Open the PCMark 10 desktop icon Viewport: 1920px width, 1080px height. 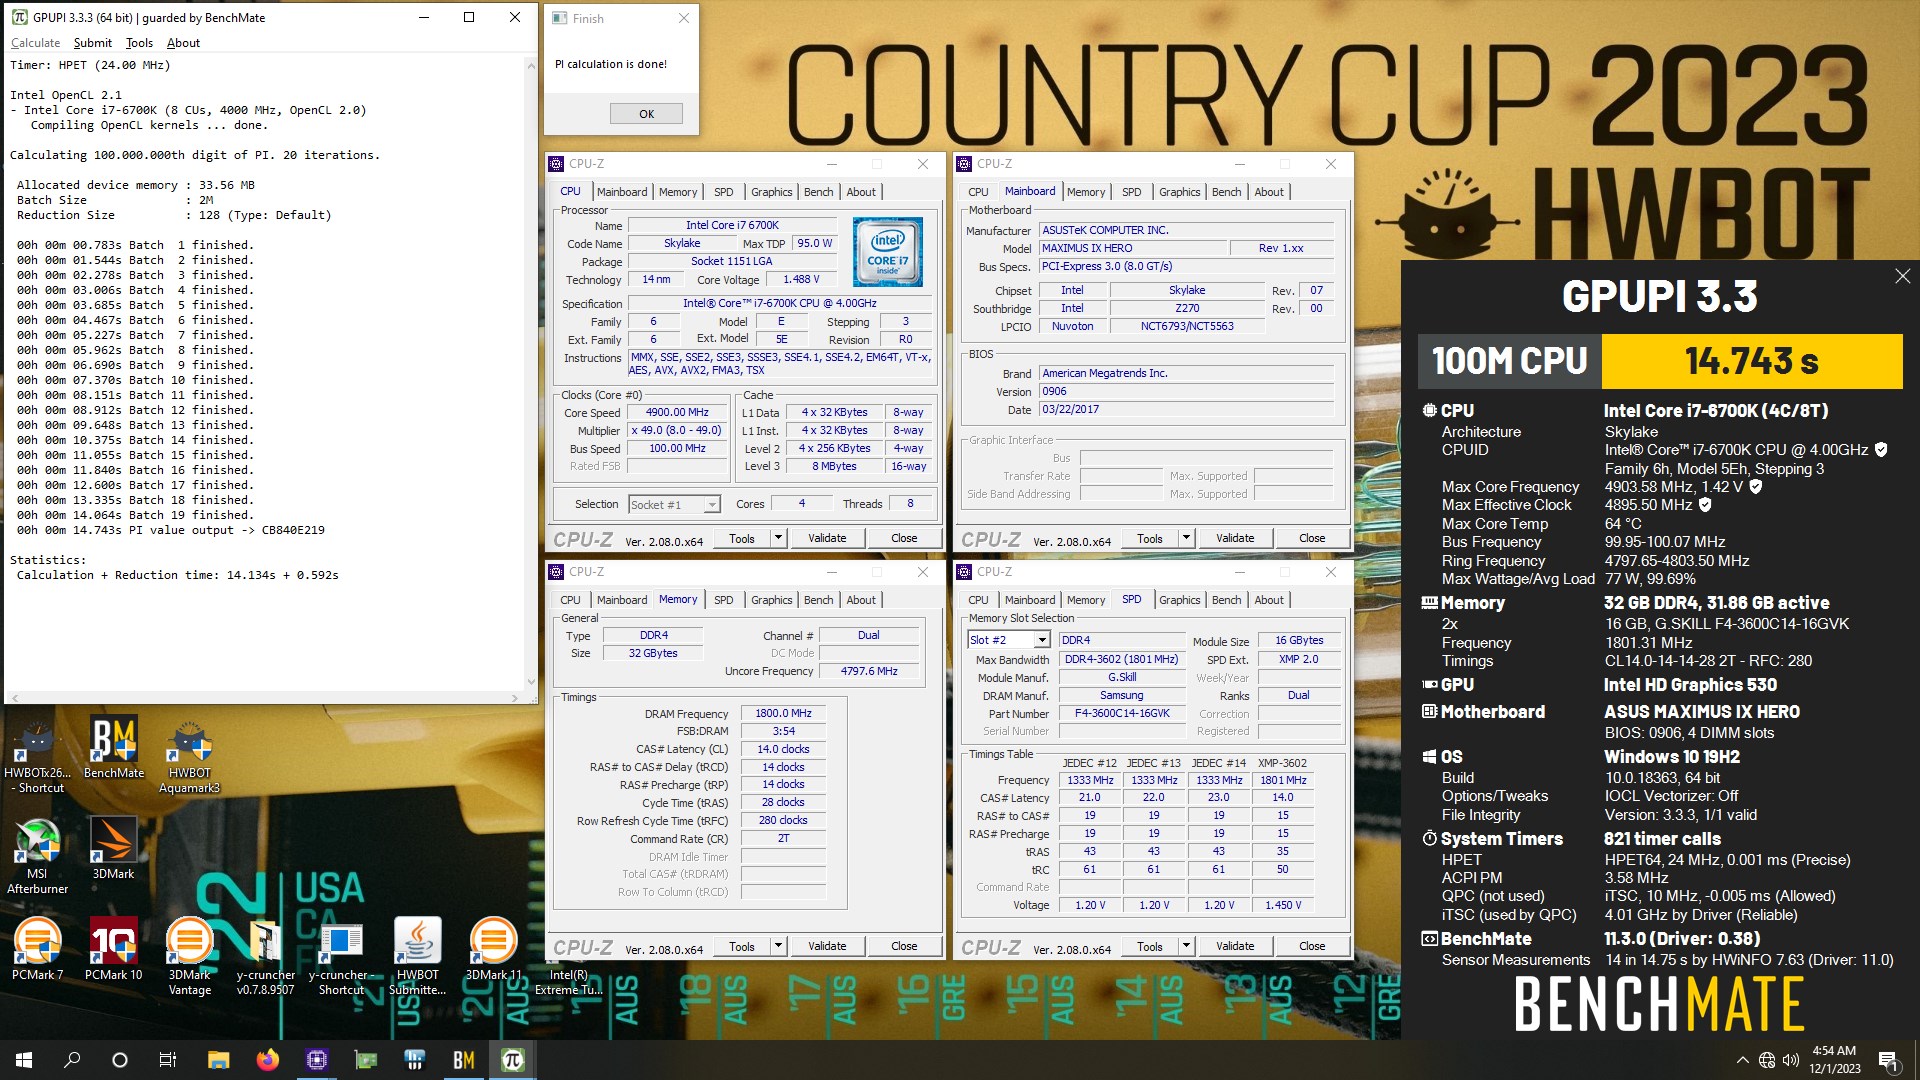pos(114,949)
